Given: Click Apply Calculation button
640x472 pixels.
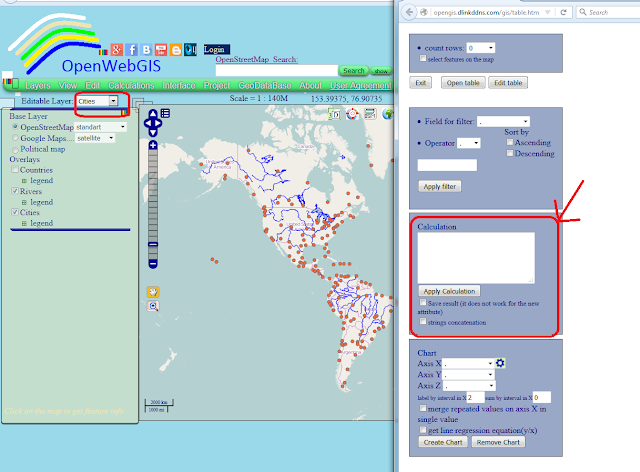Looking at the screenshot, I should click(x=449, y=291).
